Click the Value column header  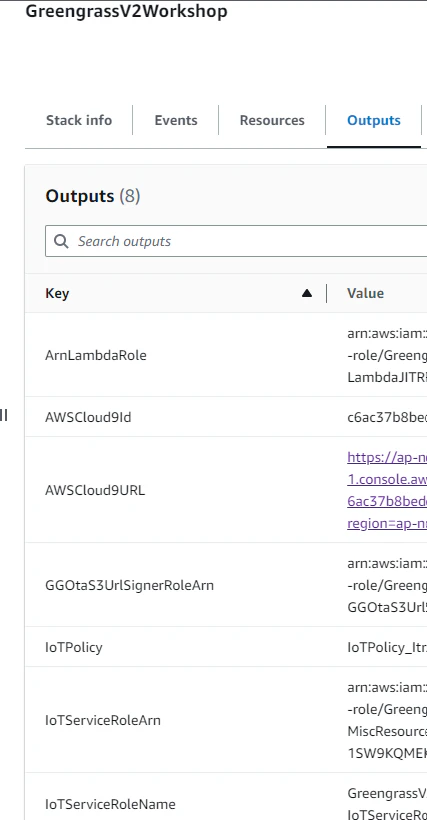(365, 293)
